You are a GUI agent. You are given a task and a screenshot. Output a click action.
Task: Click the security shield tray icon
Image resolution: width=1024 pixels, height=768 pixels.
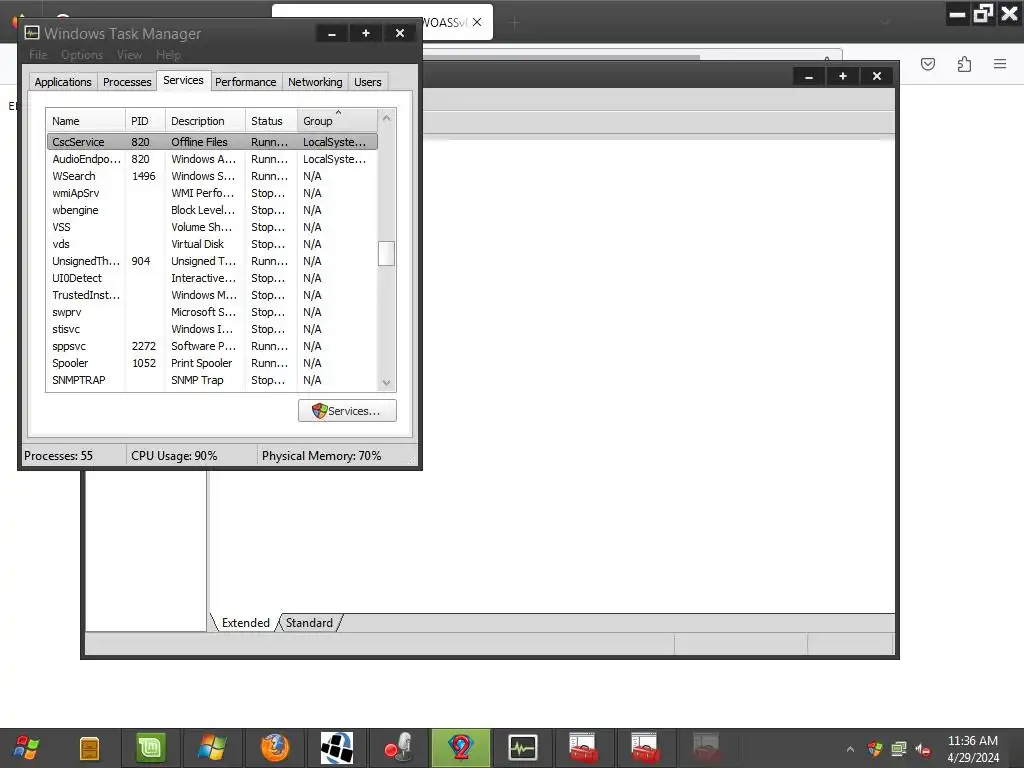click(874, 748)
